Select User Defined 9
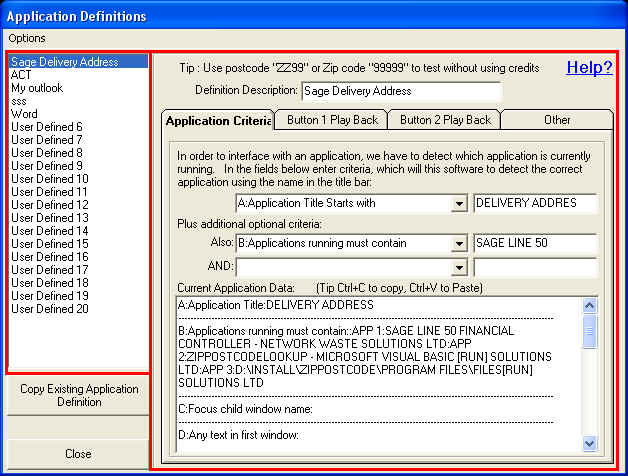The width and height of the screenshot is (628, 476). click(x=78, y=166)
